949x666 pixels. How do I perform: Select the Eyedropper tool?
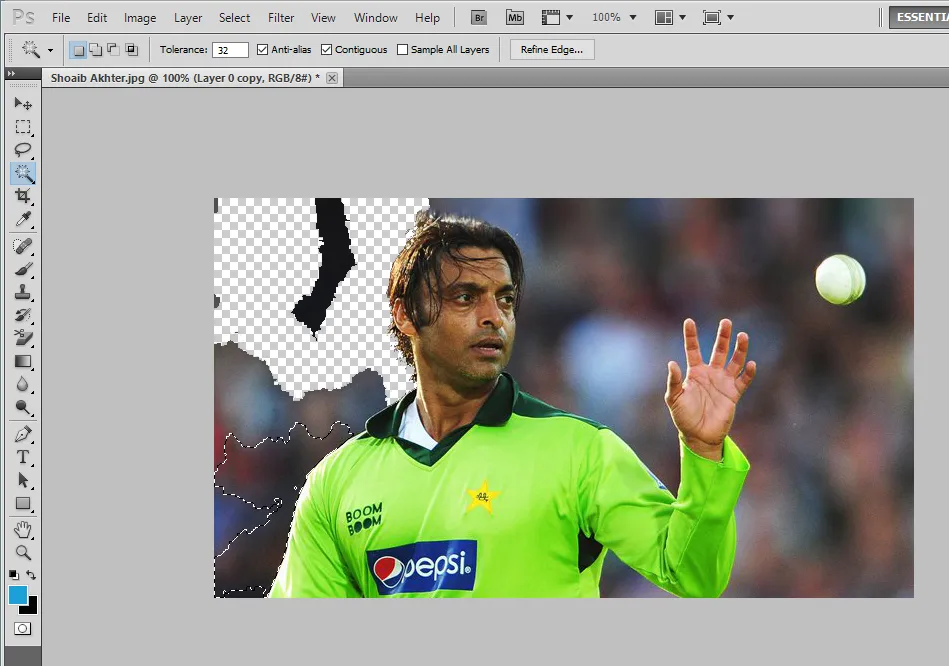point(23,219)
